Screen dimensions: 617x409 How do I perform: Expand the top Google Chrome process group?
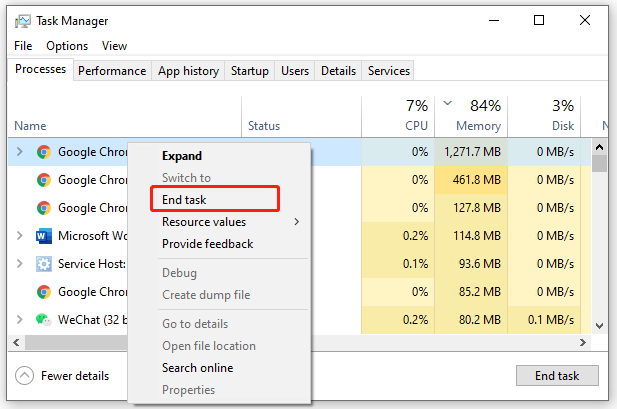pos(20,152)
